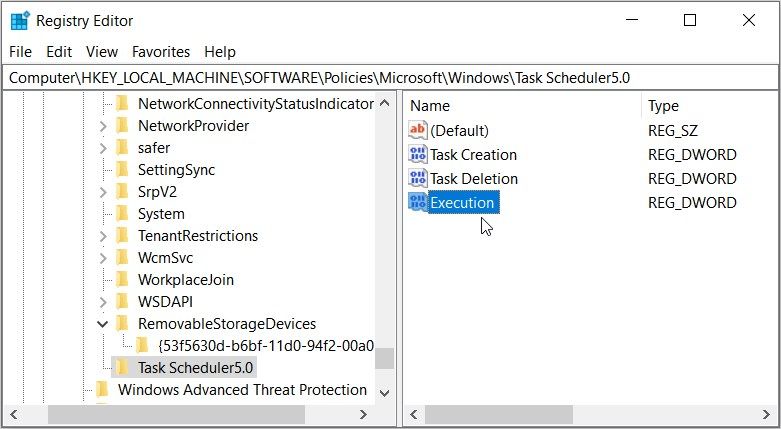The width and height of the screenshot is (781, 429).
Task: Click the Registry Editor app icon in title bar
Action: (19, 20)
